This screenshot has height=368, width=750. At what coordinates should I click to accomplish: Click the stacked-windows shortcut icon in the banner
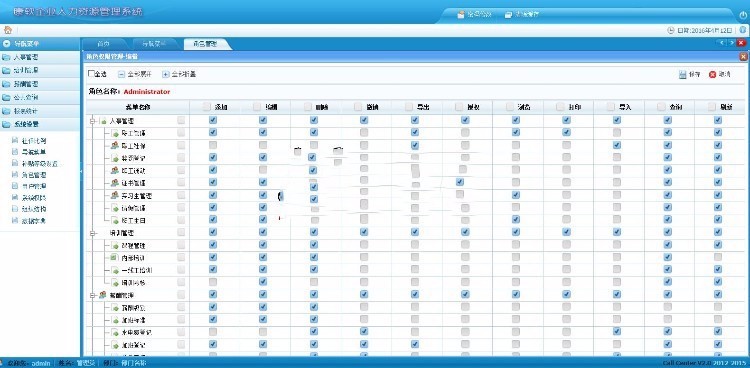(x=508, y=14)
